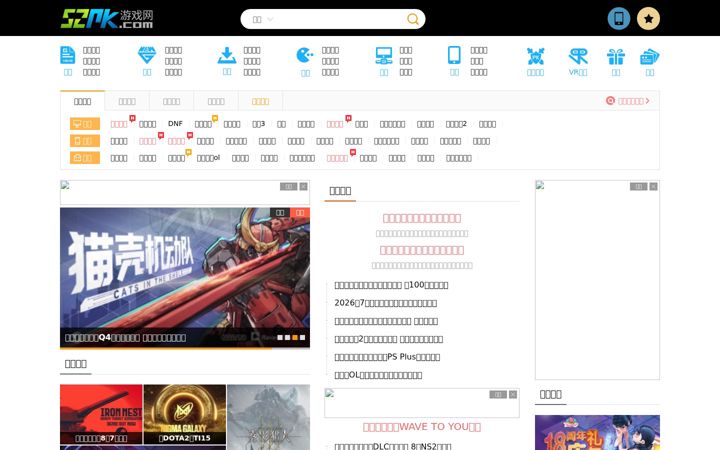Open the first large red headline
Screen dimensions: 720x450
coord(422,218)
